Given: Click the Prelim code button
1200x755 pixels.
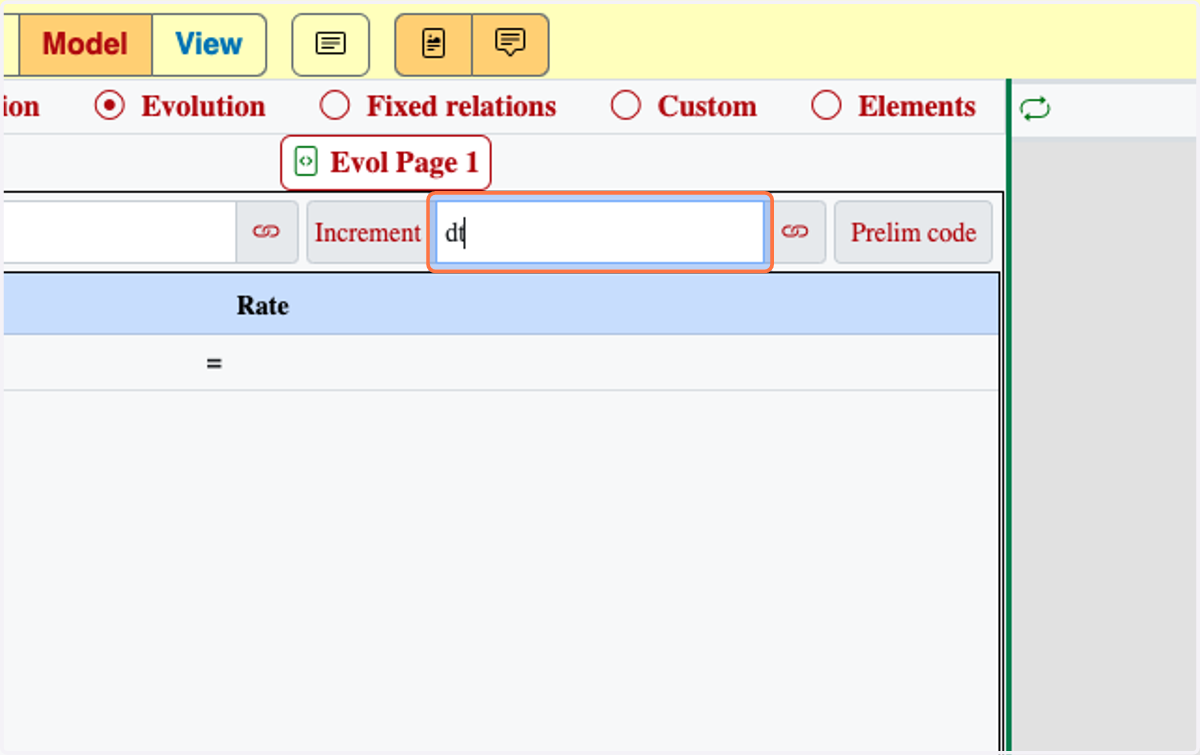Looking at the screenshot, I should 913,232.
